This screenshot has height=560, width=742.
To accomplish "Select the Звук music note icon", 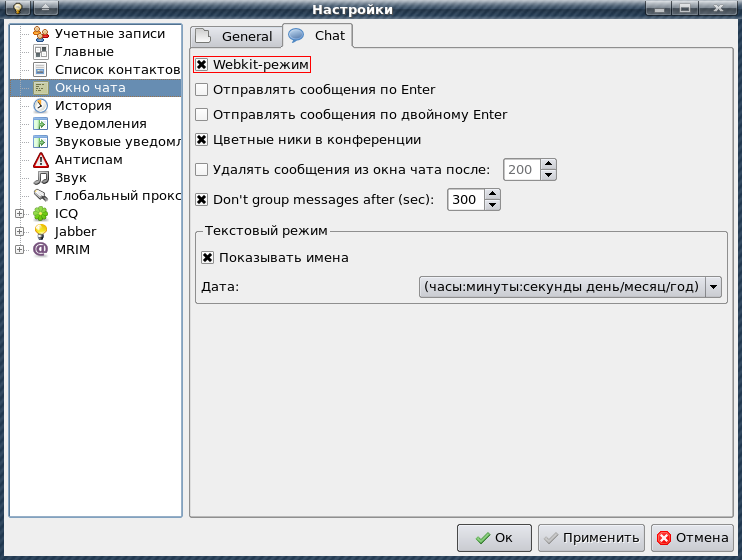I will coord(41,178).
